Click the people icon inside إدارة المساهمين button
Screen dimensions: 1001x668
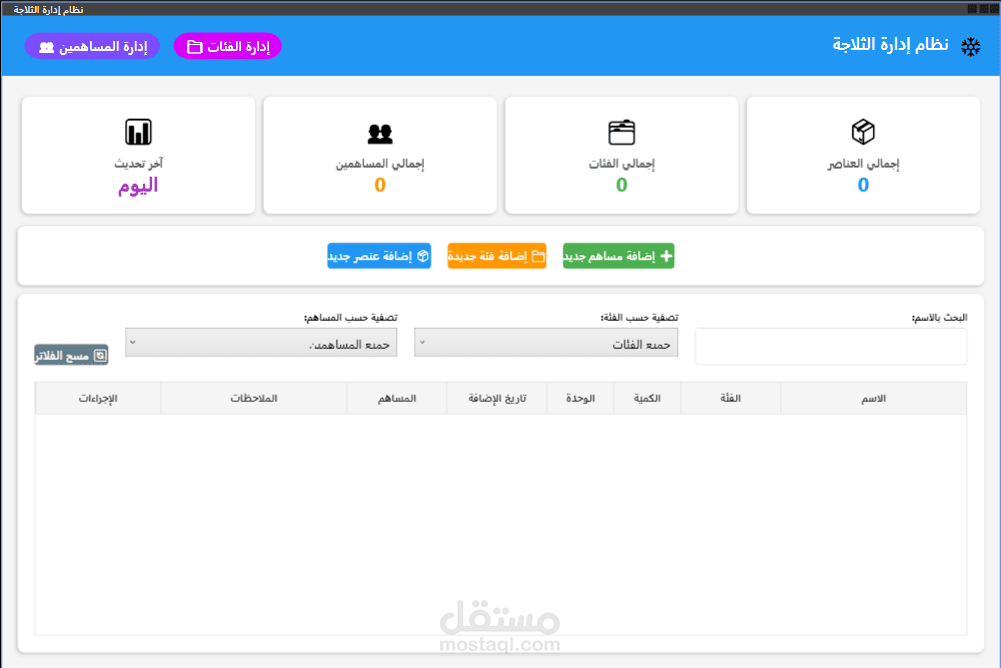47,47
